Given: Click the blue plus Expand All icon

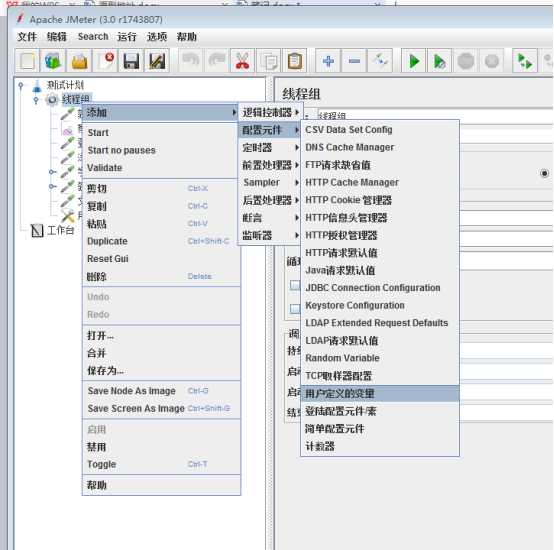Looking at the screenshot, I should [x=328, y=61].
